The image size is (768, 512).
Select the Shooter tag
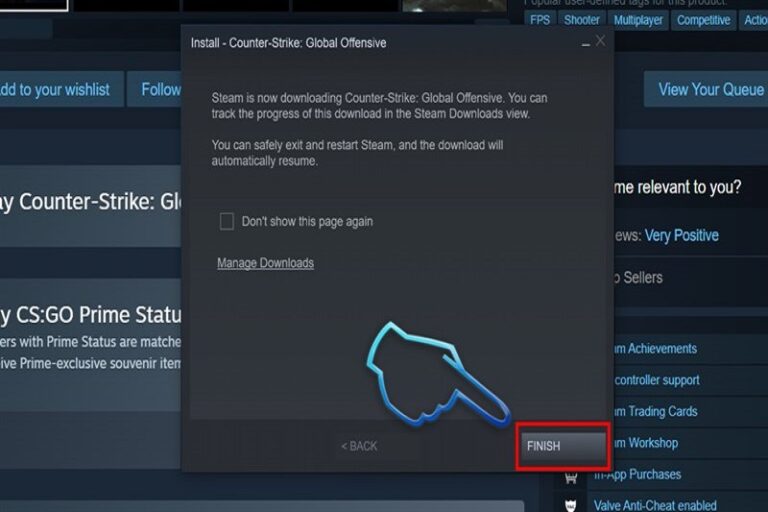point(582,20)
